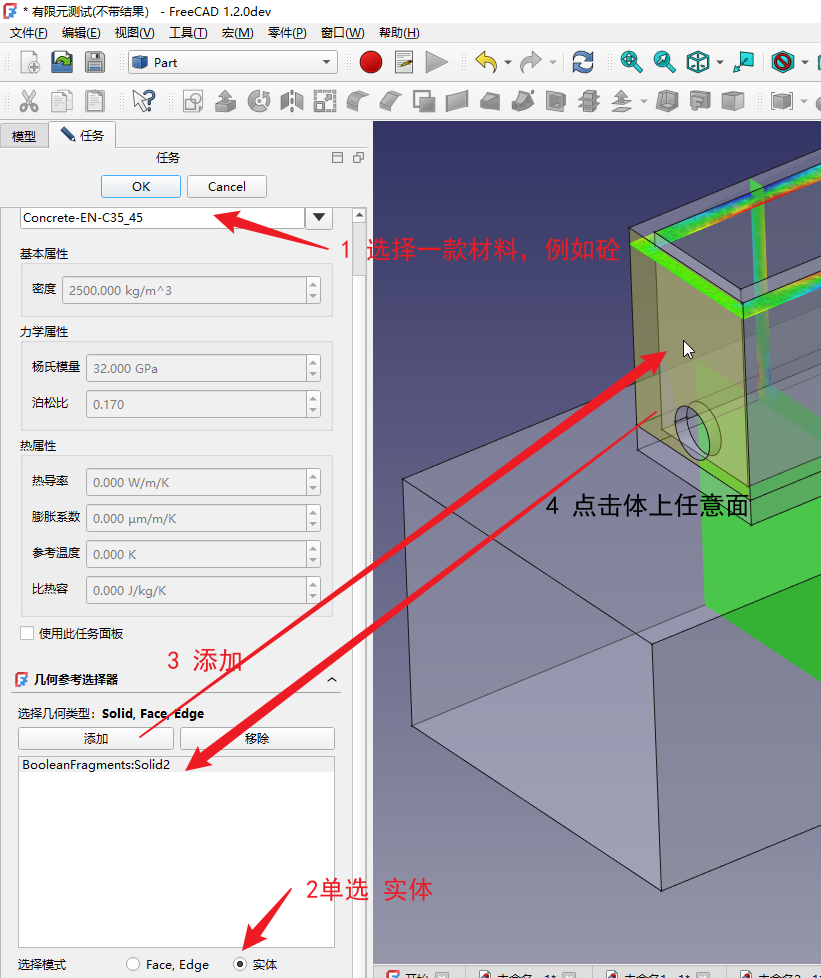Collapse the 几何参考选择器 section

pyautogui.click(x=332, y=679)
